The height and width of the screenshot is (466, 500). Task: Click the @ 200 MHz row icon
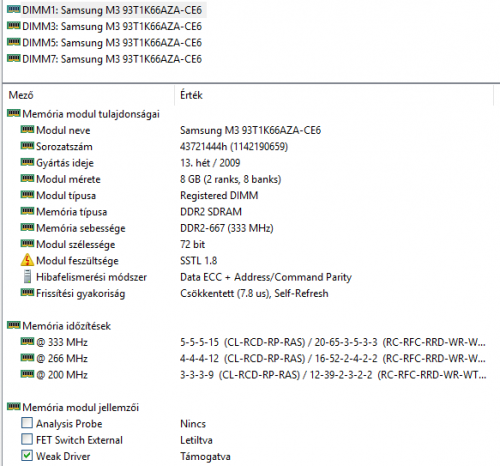point(27,374)
